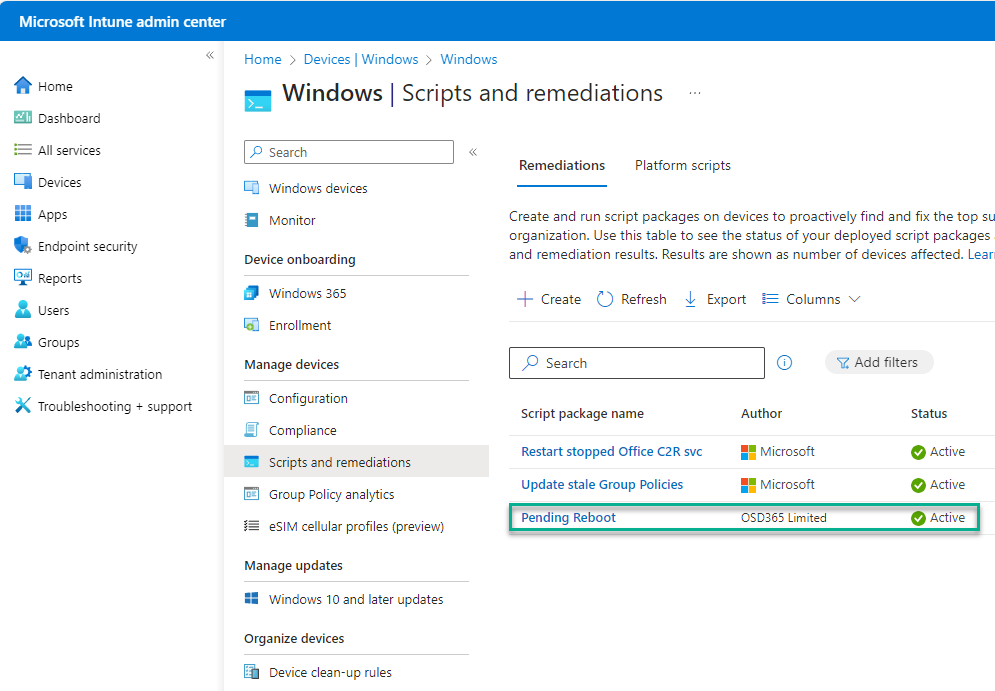This screenshot has height=691, width=995.
Task: Switch to the Platform scripts tab
Action: tap(683, 166)
